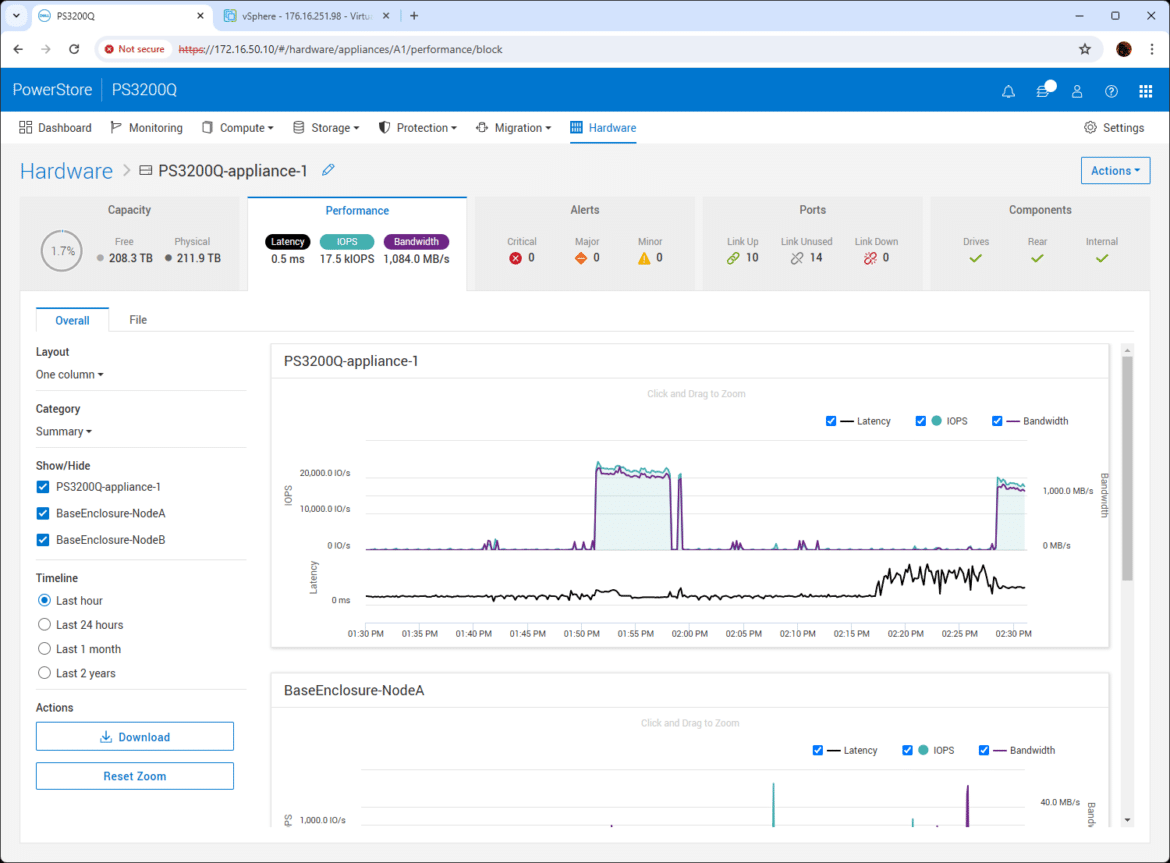Image resolution: width=1170 pixels, height=863 pixels.
Task: Click the Not secure site warning
Action: [134, 49]
